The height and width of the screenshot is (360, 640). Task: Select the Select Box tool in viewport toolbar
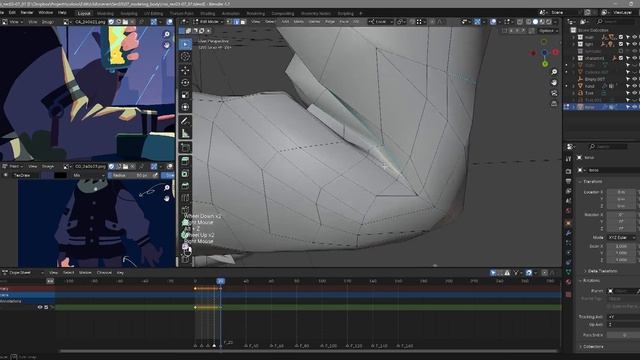coord(185,44)
